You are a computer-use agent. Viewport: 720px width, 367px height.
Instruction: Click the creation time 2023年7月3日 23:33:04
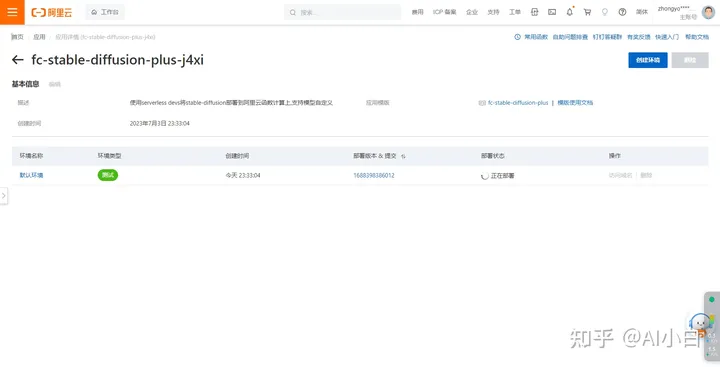click(160, 124)
